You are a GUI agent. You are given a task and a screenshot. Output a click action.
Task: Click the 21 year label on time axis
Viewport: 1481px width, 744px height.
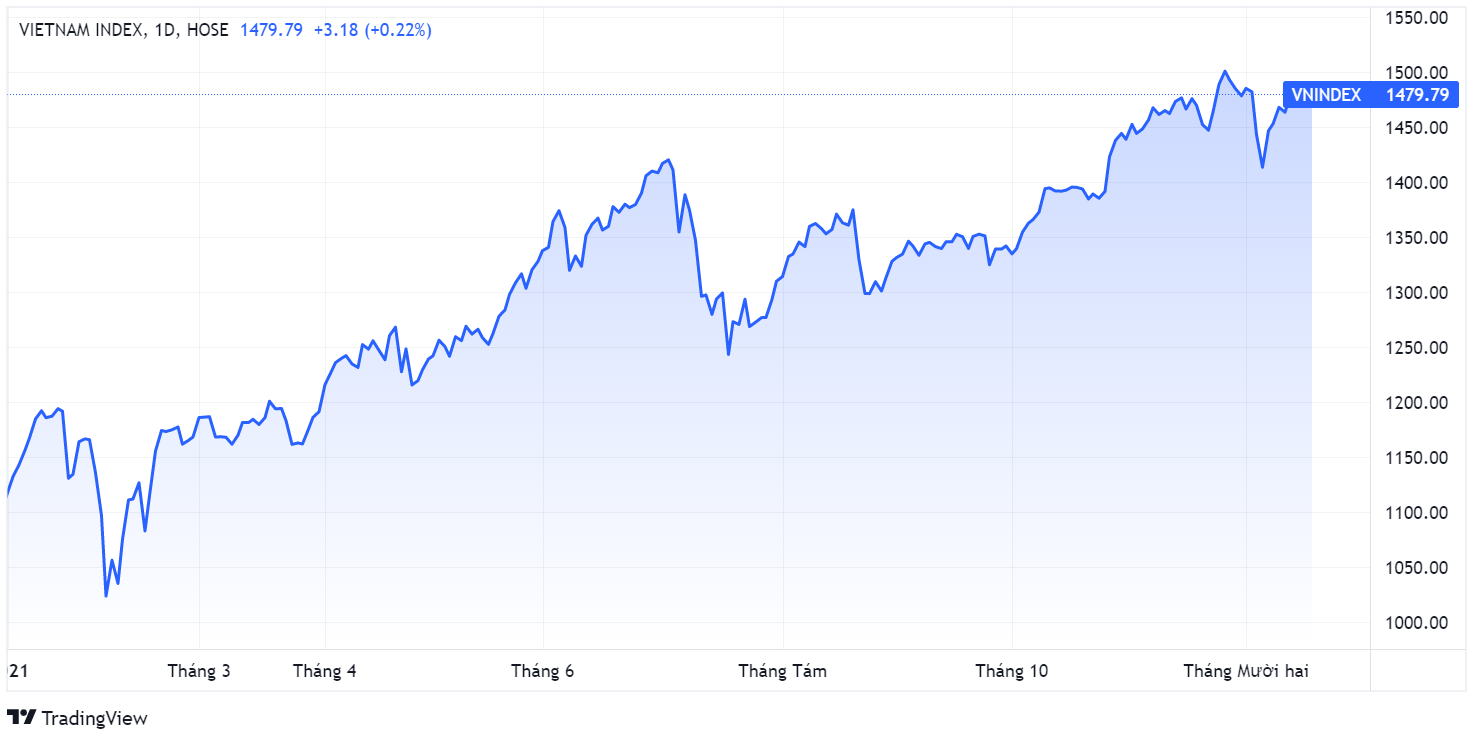point(15,671)
